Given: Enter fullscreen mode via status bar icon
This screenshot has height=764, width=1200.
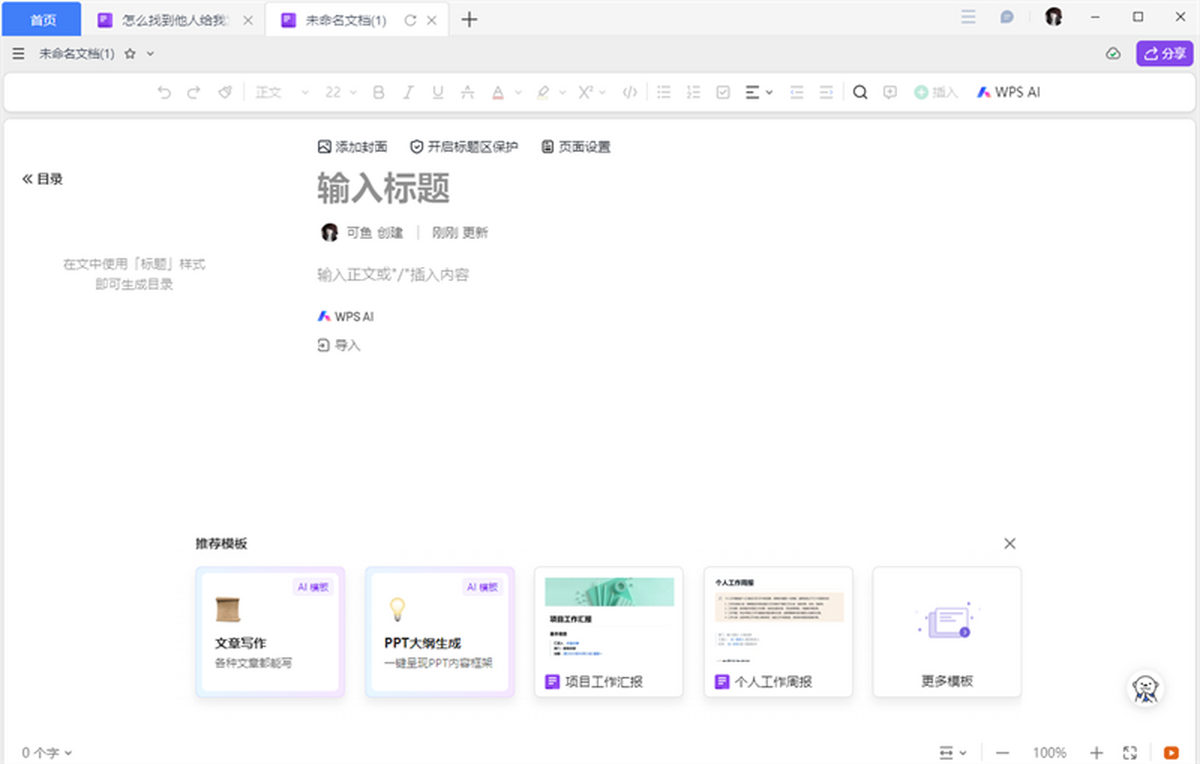Looking at the screenshot, I should tap(1131, 752).
